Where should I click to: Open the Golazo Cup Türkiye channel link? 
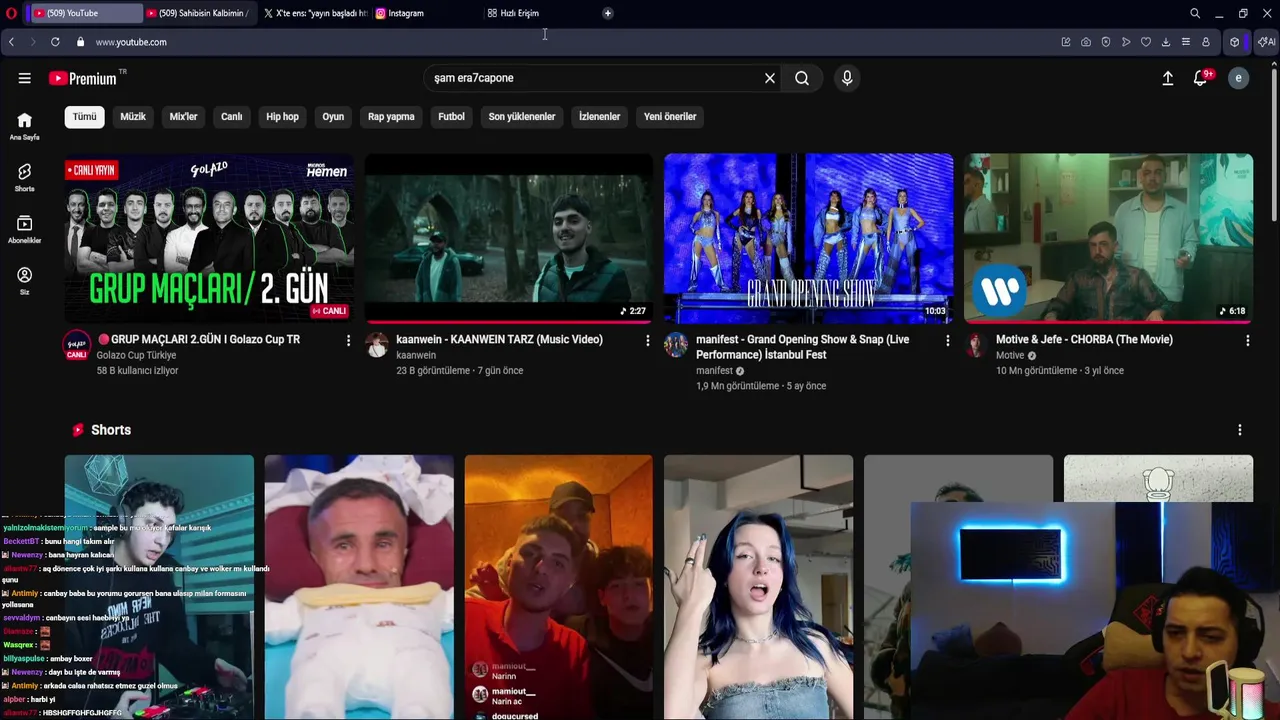[136, 355]
